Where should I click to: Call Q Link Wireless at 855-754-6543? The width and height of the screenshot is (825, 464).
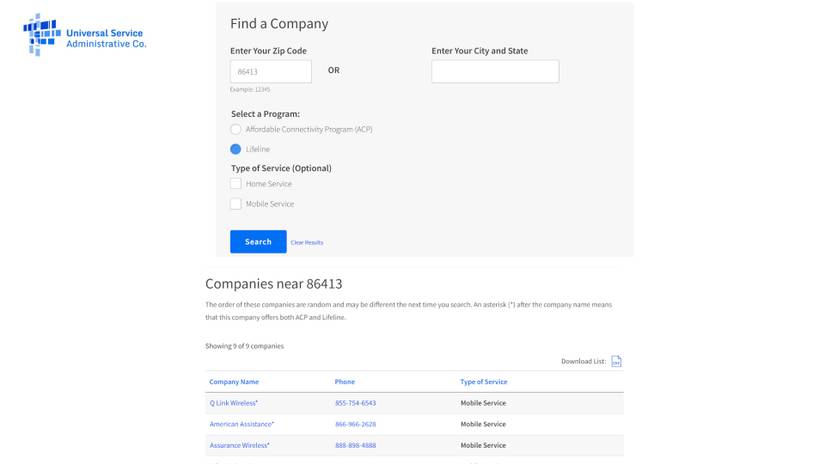pos(355,403)
